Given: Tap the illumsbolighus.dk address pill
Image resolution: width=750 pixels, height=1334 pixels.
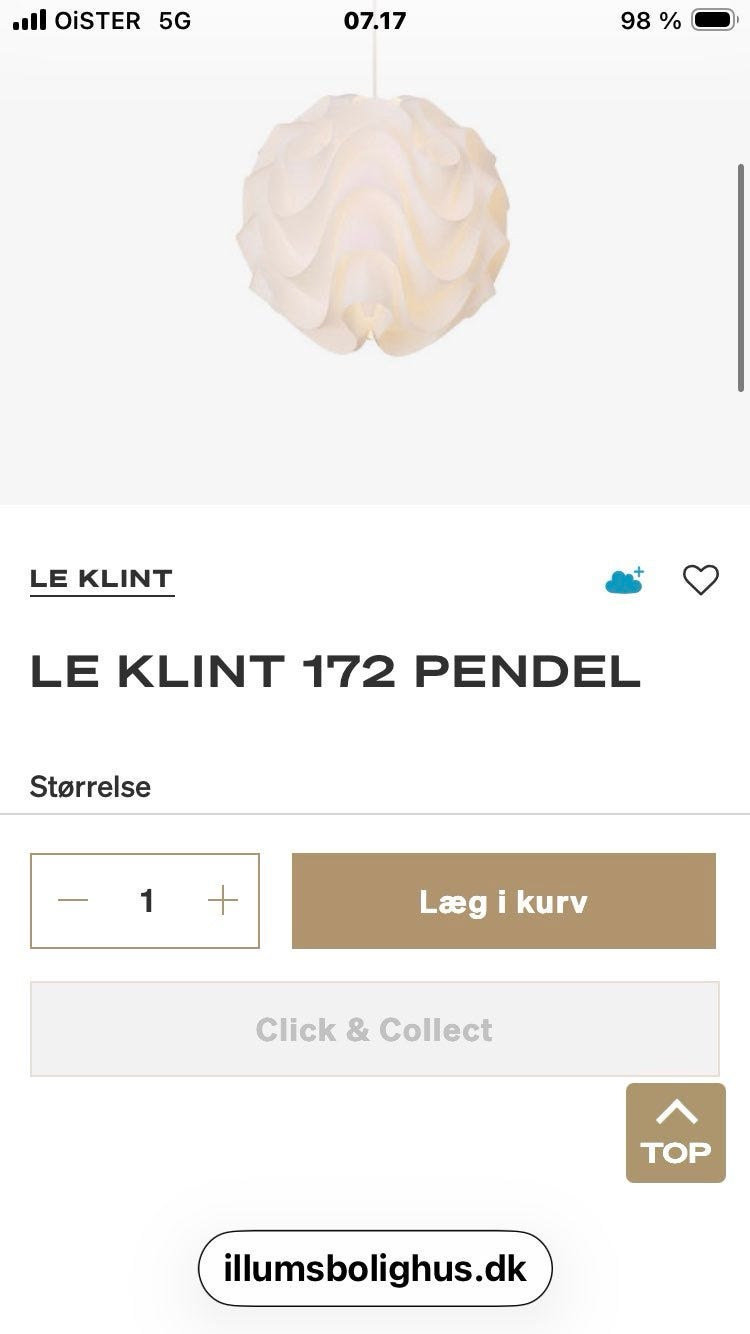Looking at the screenshot, I should 375,1268.
